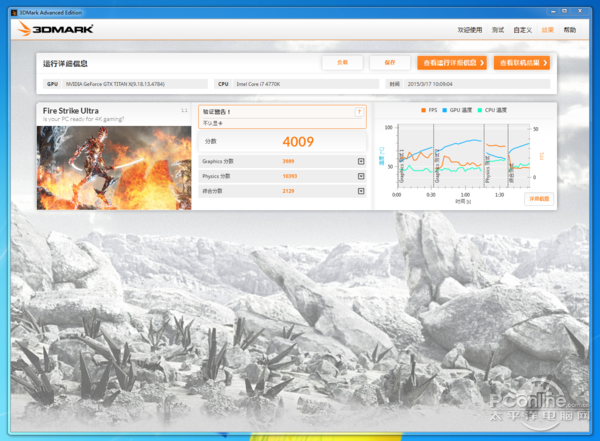Click the Fire Strike Ultra title text

click(x=70, y=111)
